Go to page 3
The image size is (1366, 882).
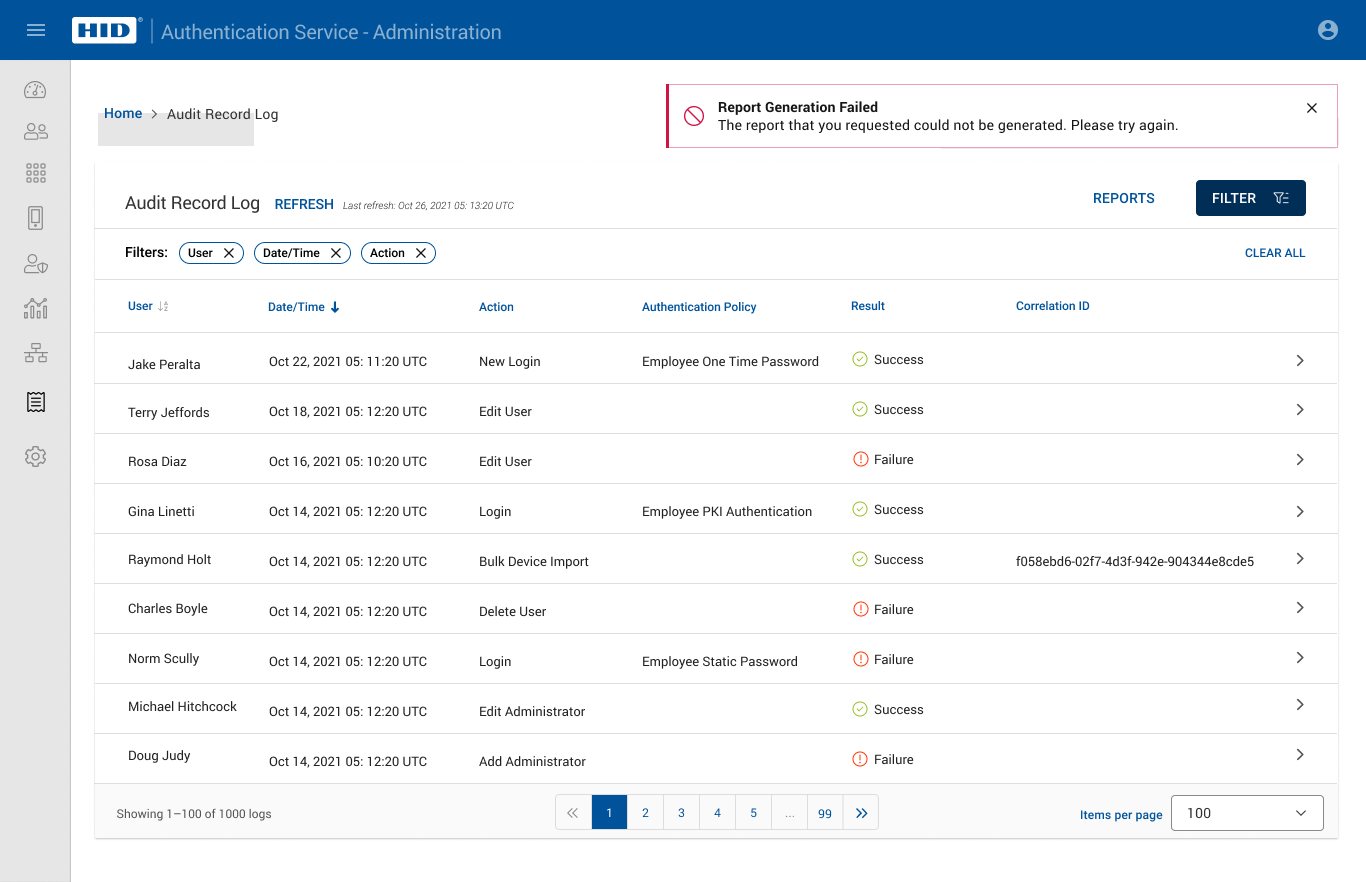pos(681,813)
